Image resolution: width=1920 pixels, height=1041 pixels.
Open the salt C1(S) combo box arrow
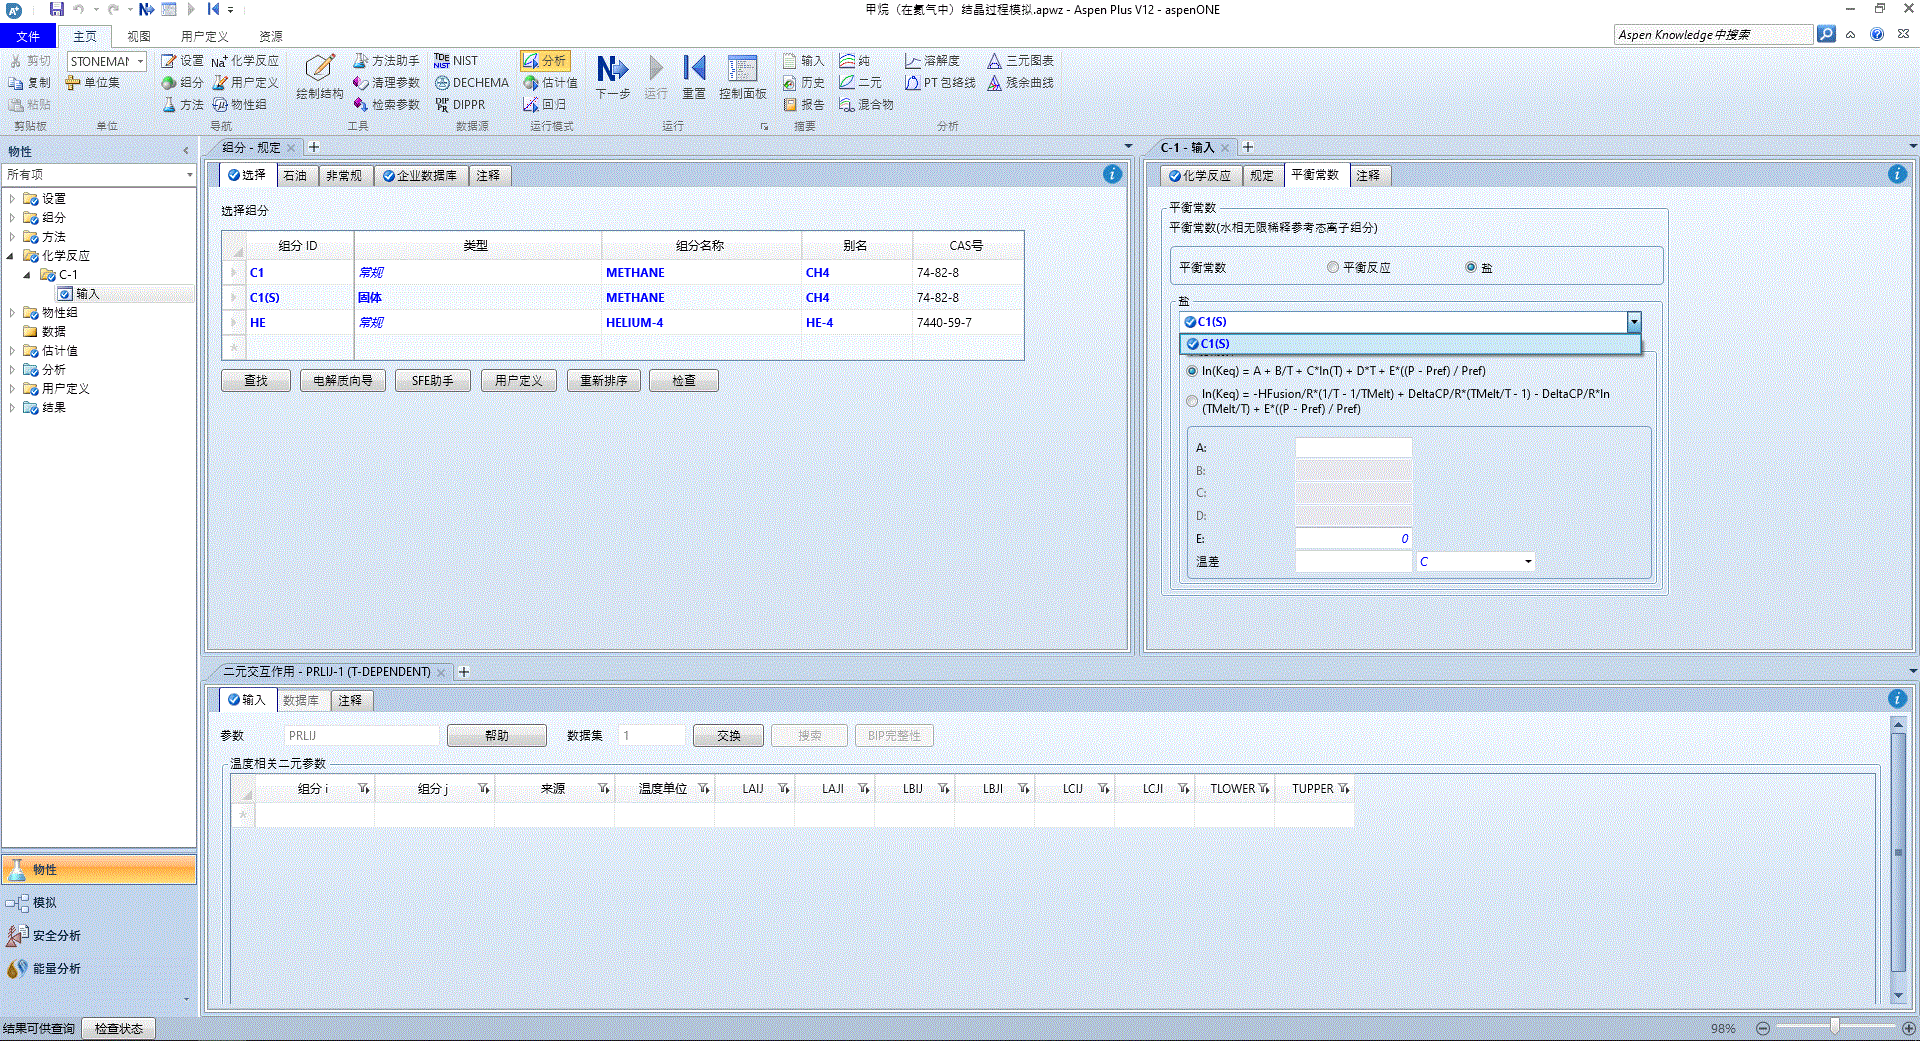1634,322
